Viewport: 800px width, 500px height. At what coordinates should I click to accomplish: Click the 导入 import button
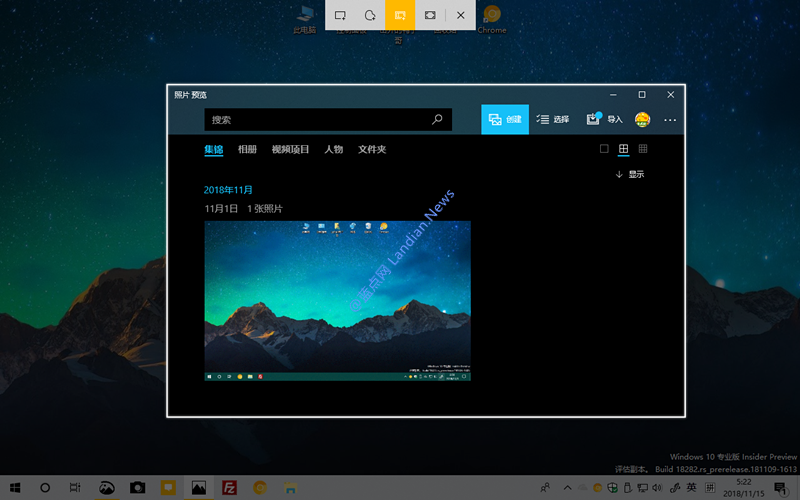click(605, 119)
